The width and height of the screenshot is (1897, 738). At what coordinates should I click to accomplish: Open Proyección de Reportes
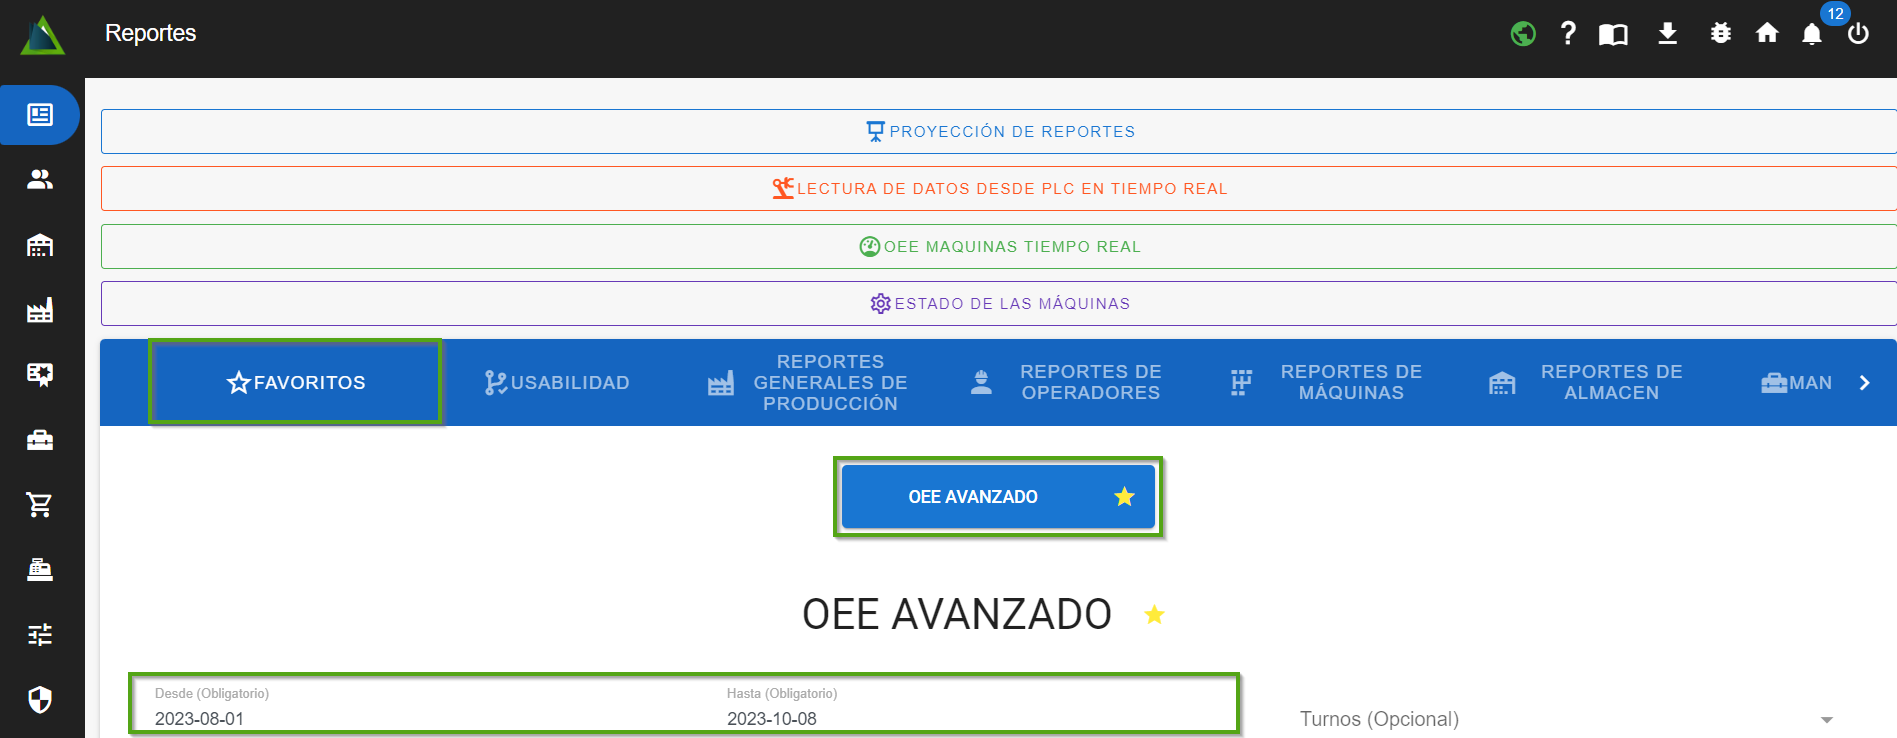click(x=1000, y=132)
